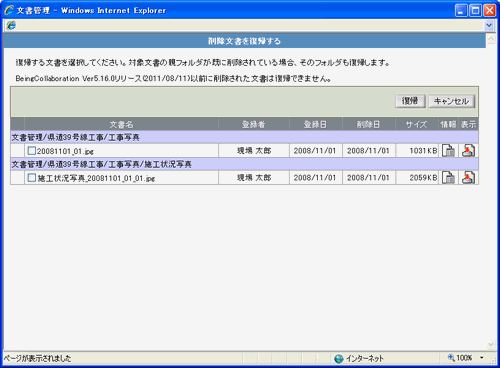Click the 100% zoom value in status bar
The image size is (500, 368).
464,358
